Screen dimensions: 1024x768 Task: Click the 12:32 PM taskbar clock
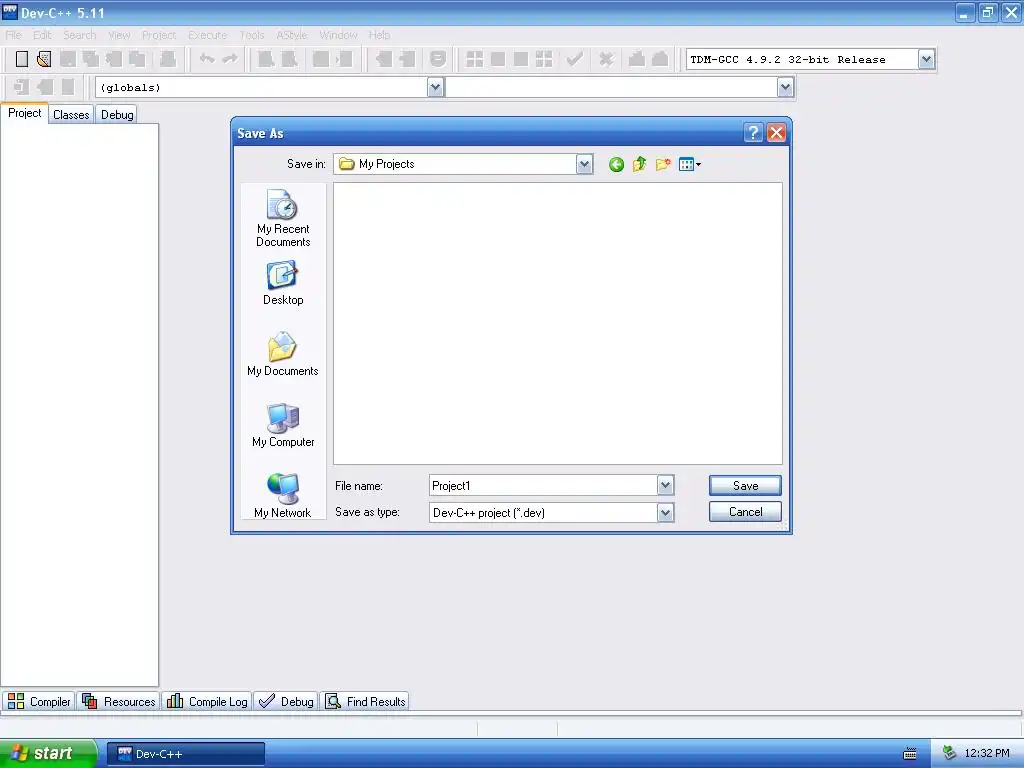point(987,753)
